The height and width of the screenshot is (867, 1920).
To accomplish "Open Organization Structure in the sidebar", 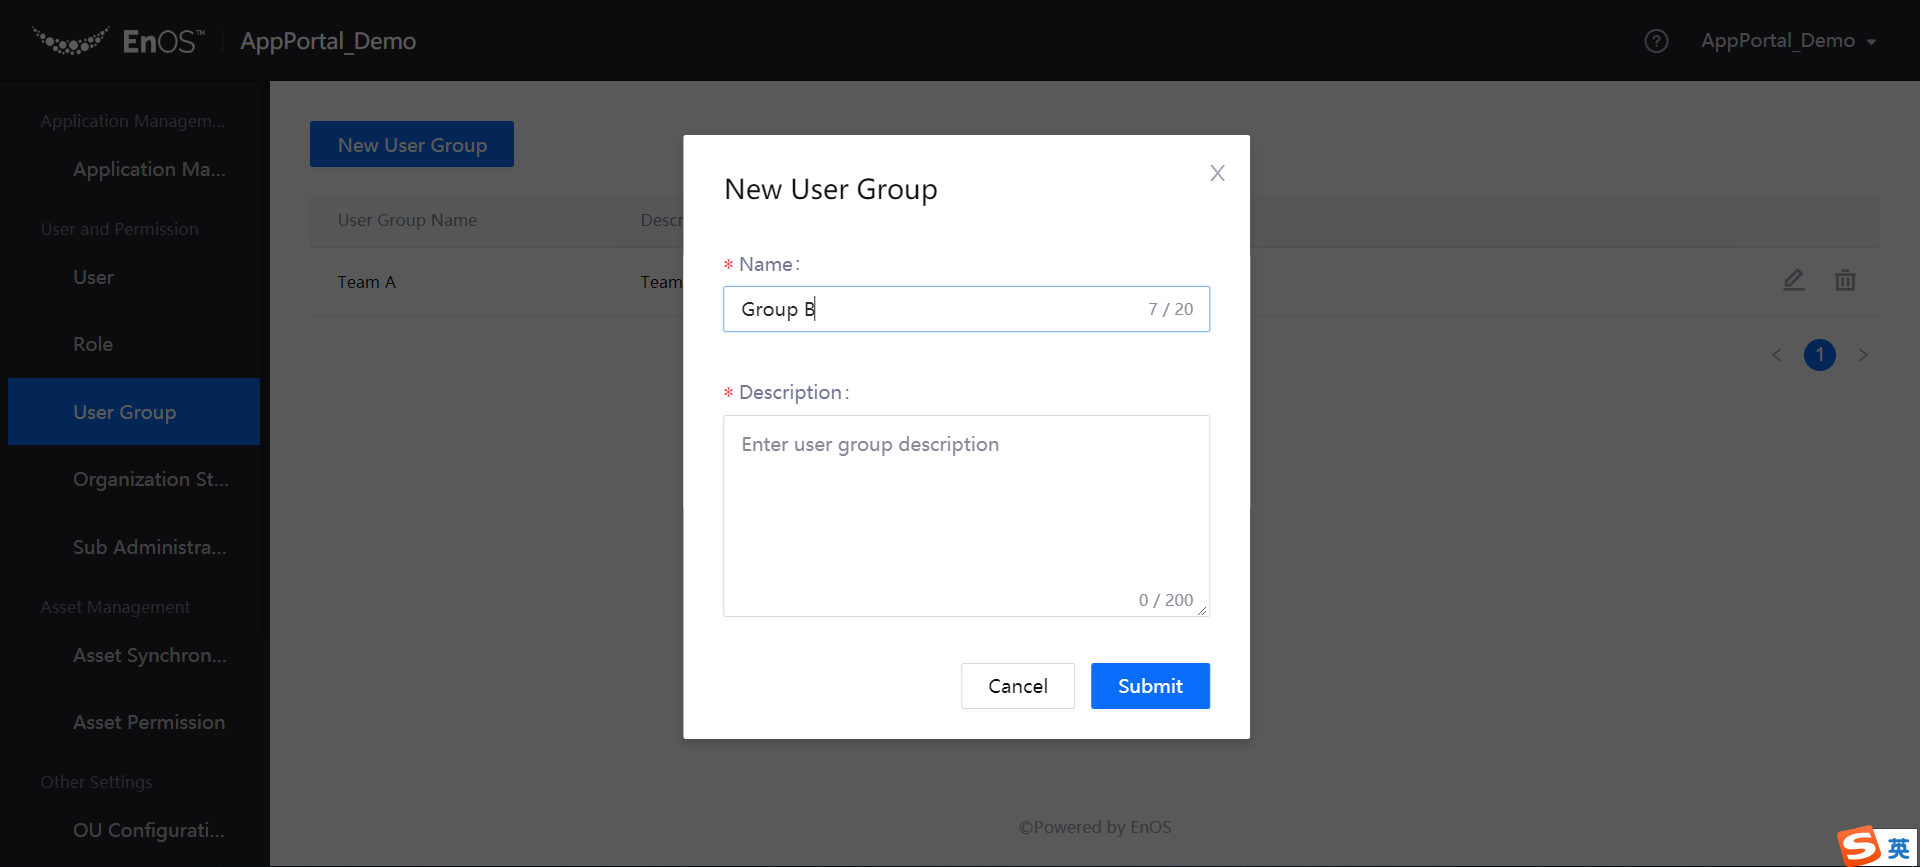I will [150, 479].
